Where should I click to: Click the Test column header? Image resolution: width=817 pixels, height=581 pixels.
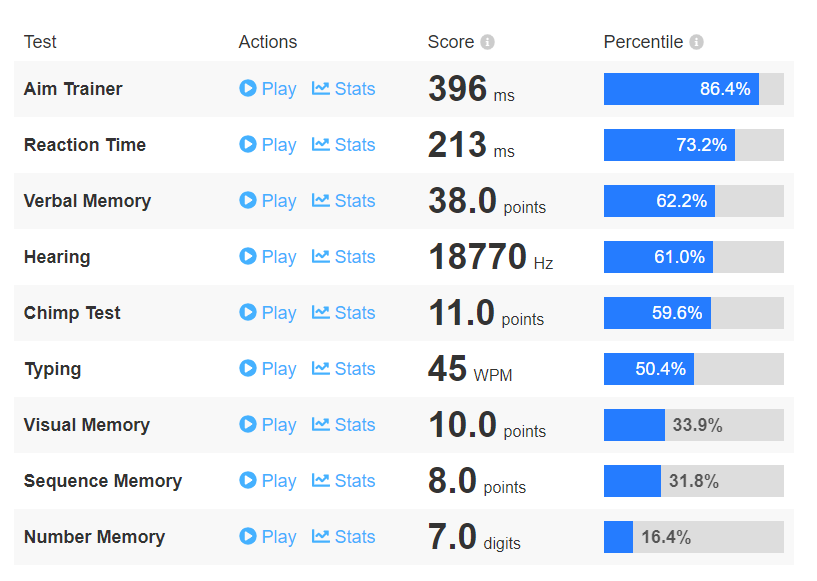[40, 42]
